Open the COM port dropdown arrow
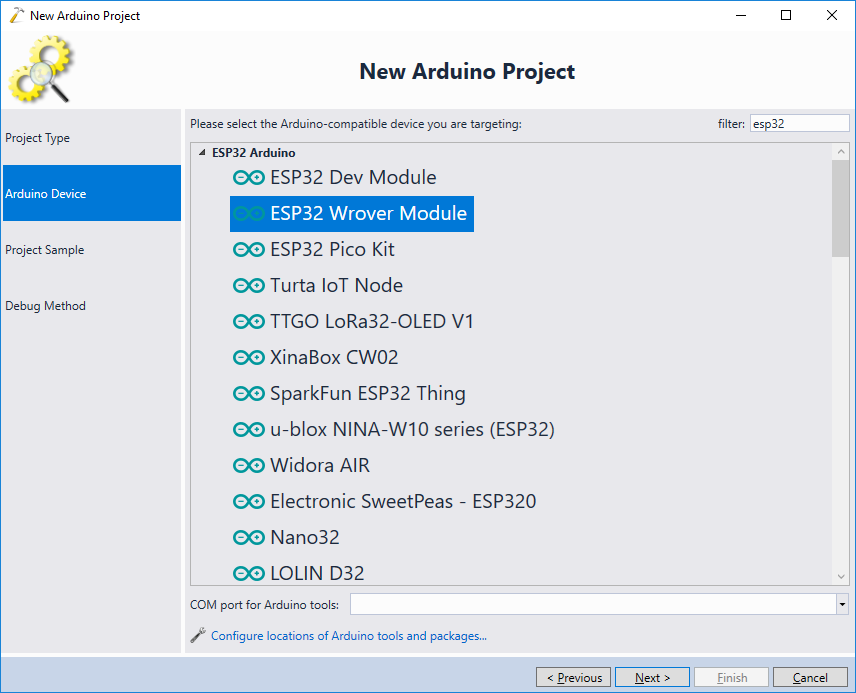The height and width of the screenshot is (693, 856). [x=842, y=604]
